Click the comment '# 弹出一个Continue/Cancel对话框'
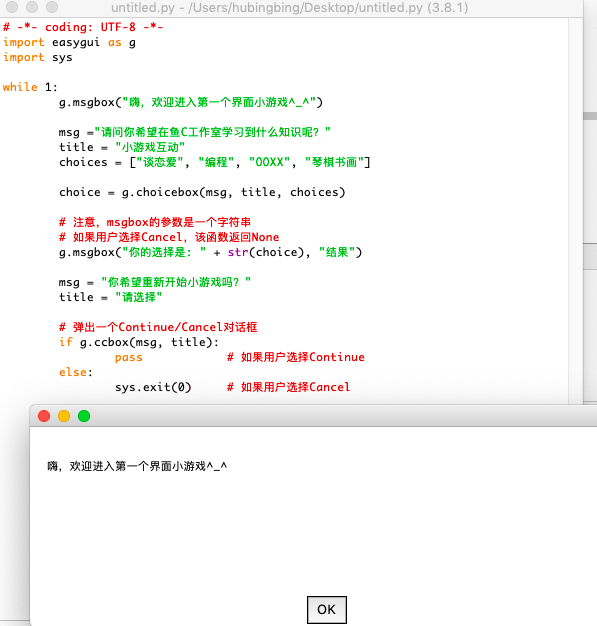Image resolution: width=597 pixels, height=626 pixels. 158,327
